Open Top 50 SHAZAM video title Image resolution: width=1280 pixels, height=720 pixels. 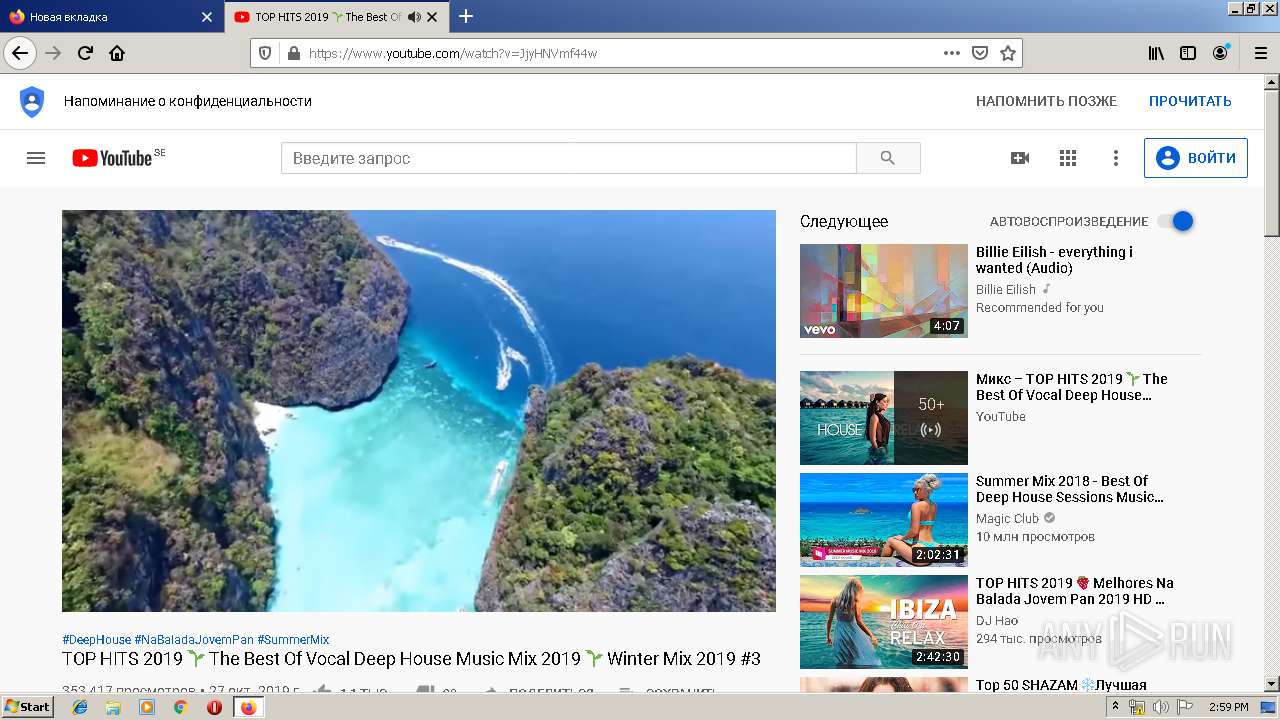[x=1061, y=685]
